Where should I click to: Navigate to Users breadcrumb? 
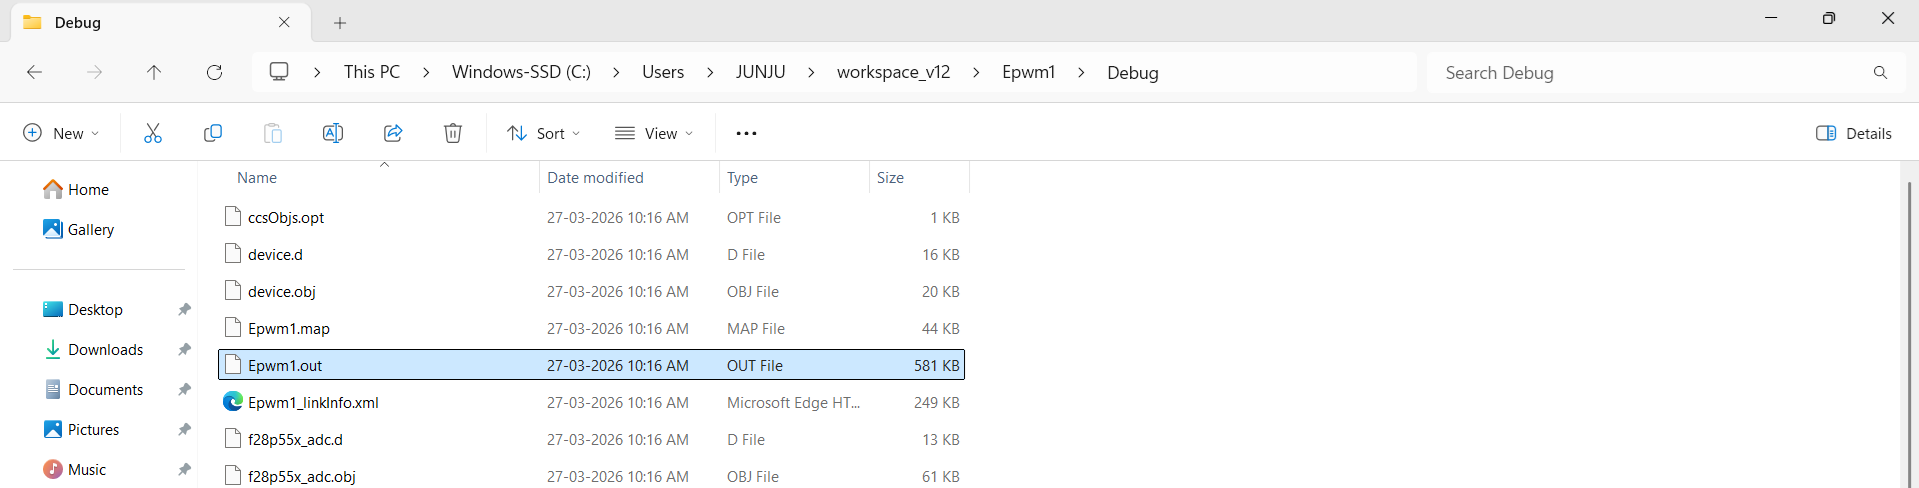tap(663, 72)
